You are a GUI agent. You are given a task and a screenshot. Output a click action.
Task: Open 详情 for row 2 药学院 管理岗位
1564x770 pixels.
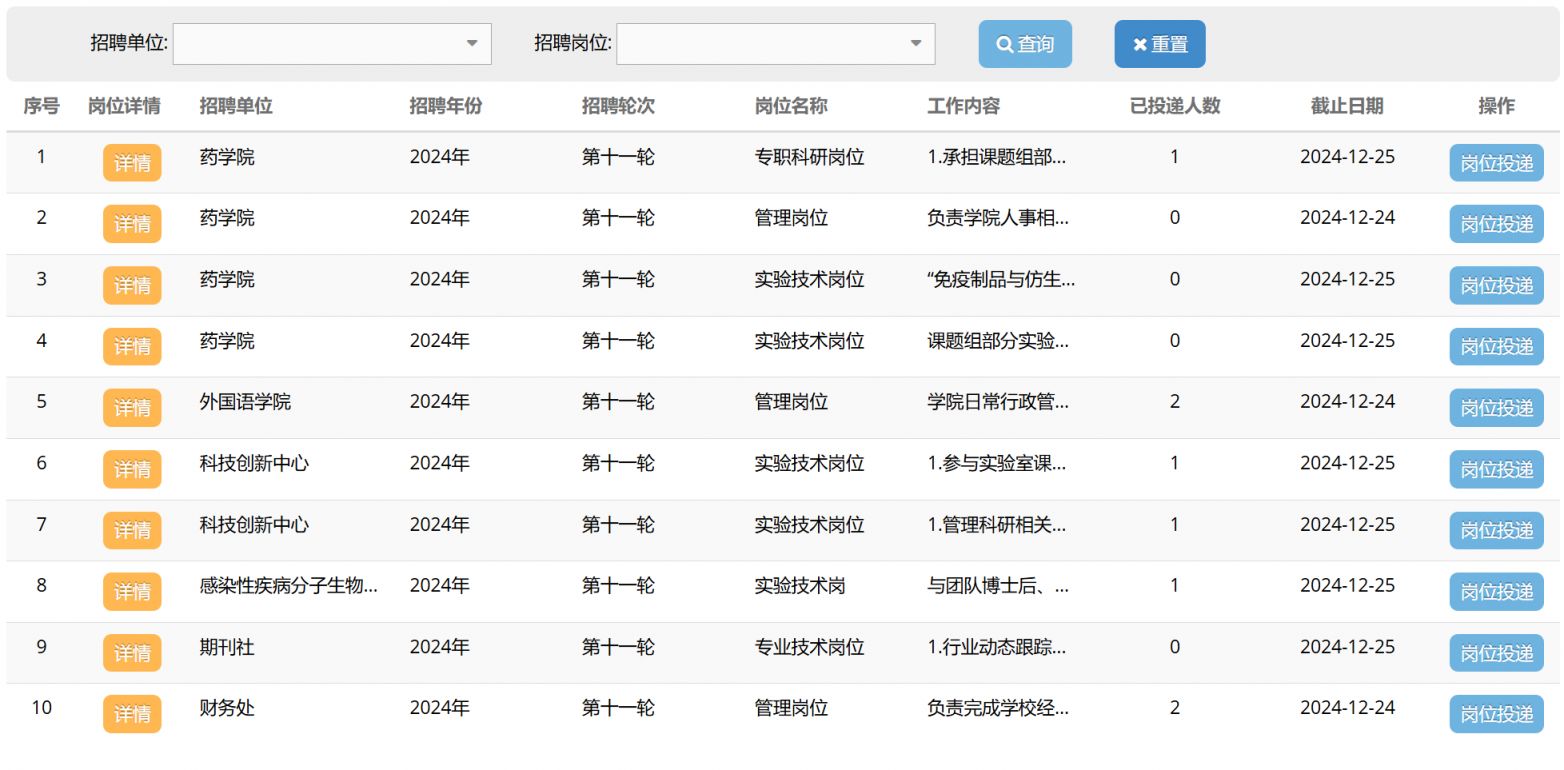tap(132, 224)
